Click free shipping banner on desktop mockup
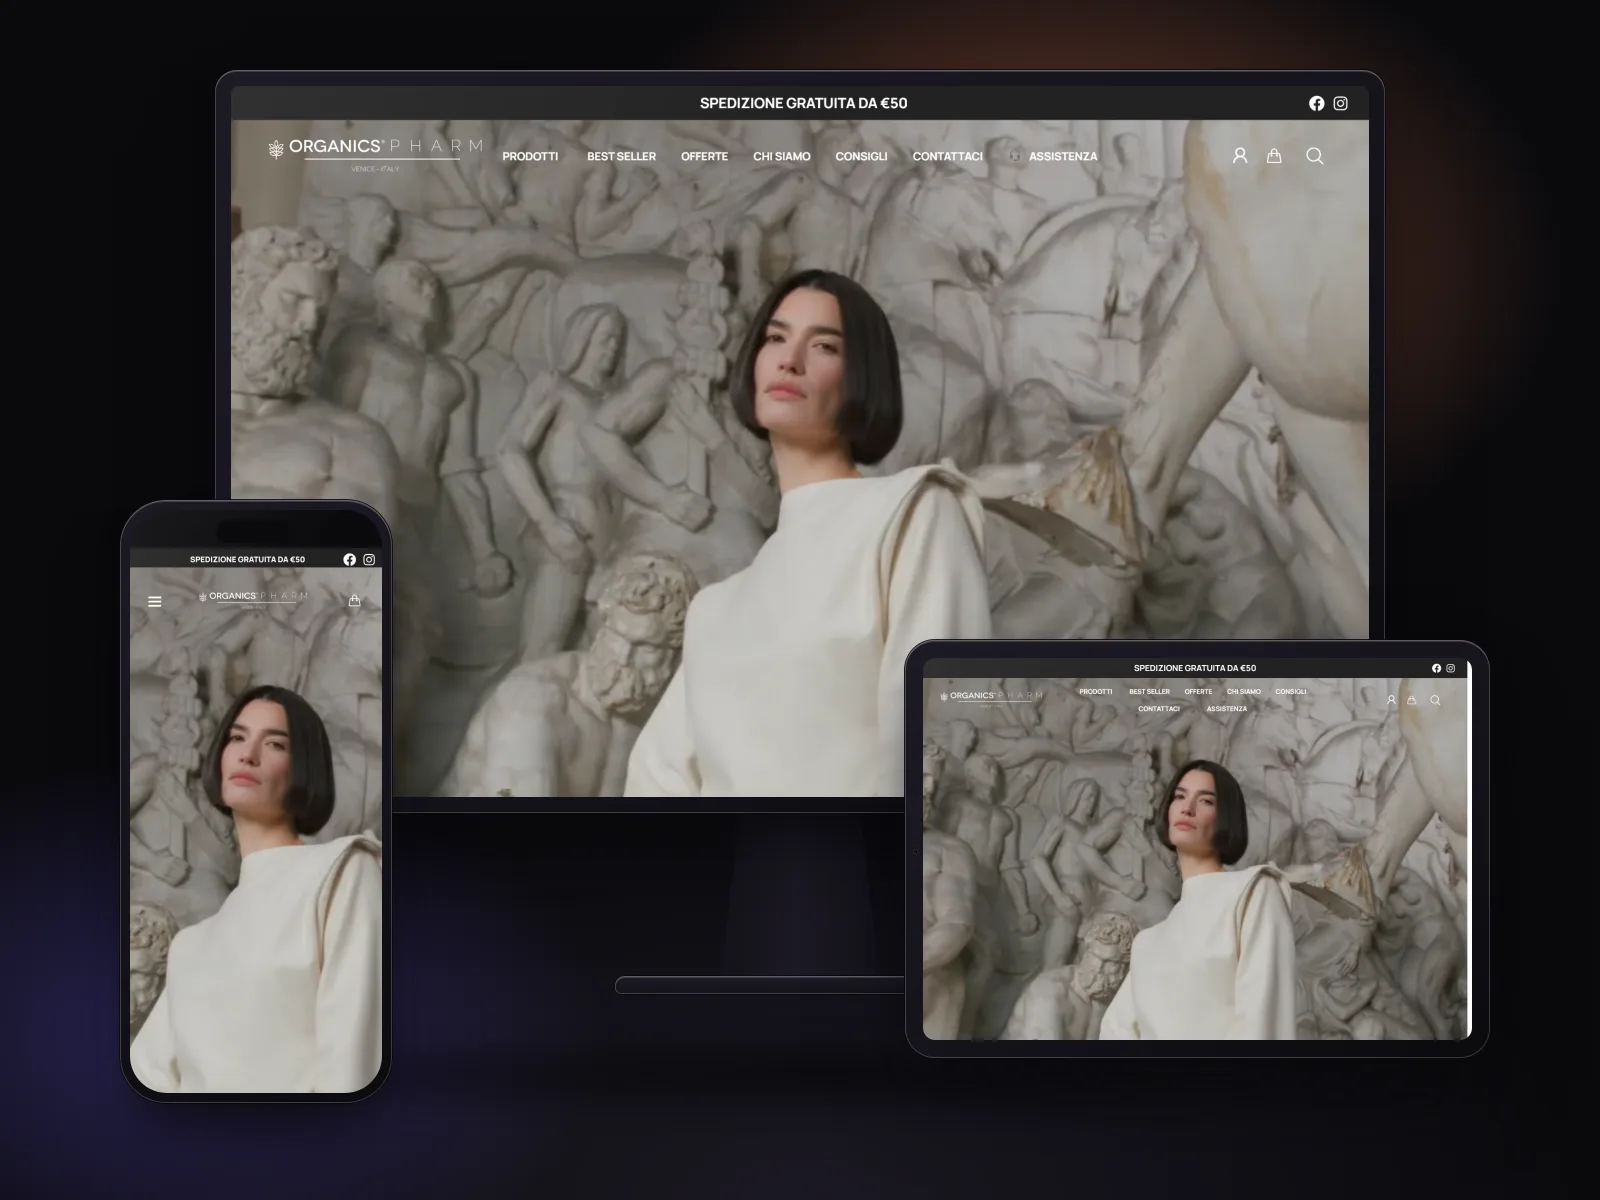1600x1200 pixels. click(x=804, y=103)
